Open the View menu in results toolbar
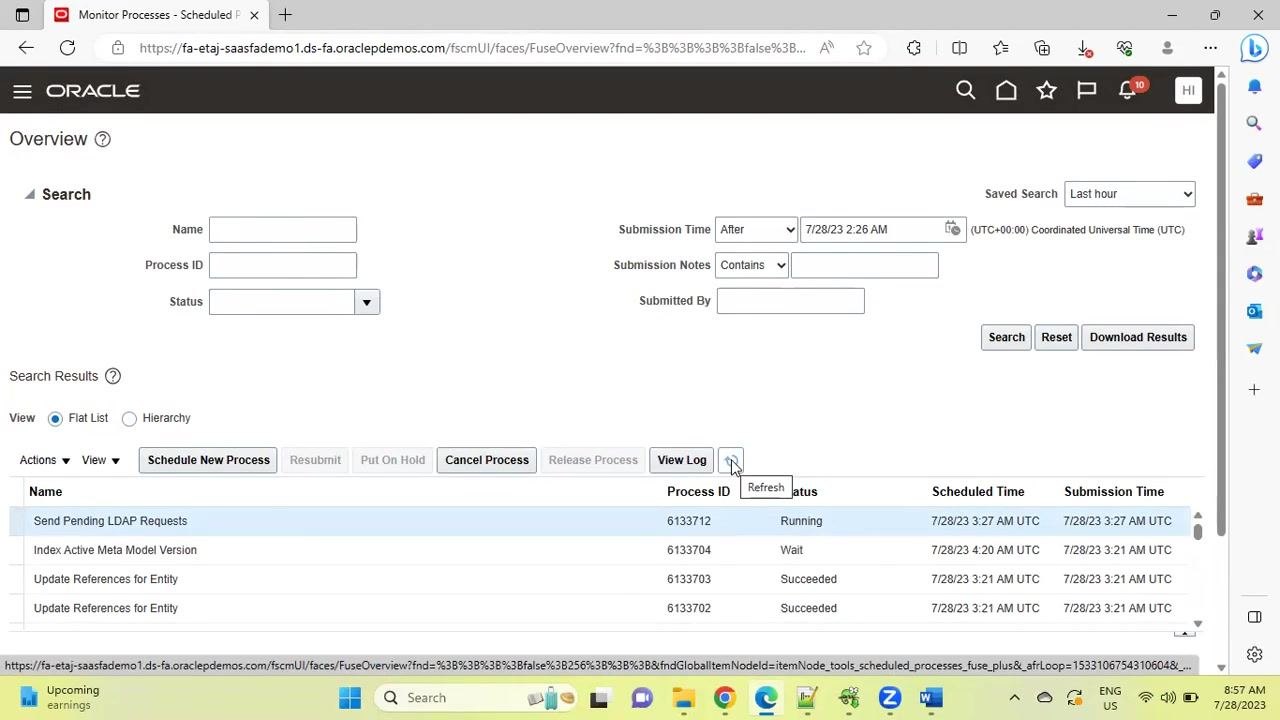The image size is (1280, 720). 101,460
